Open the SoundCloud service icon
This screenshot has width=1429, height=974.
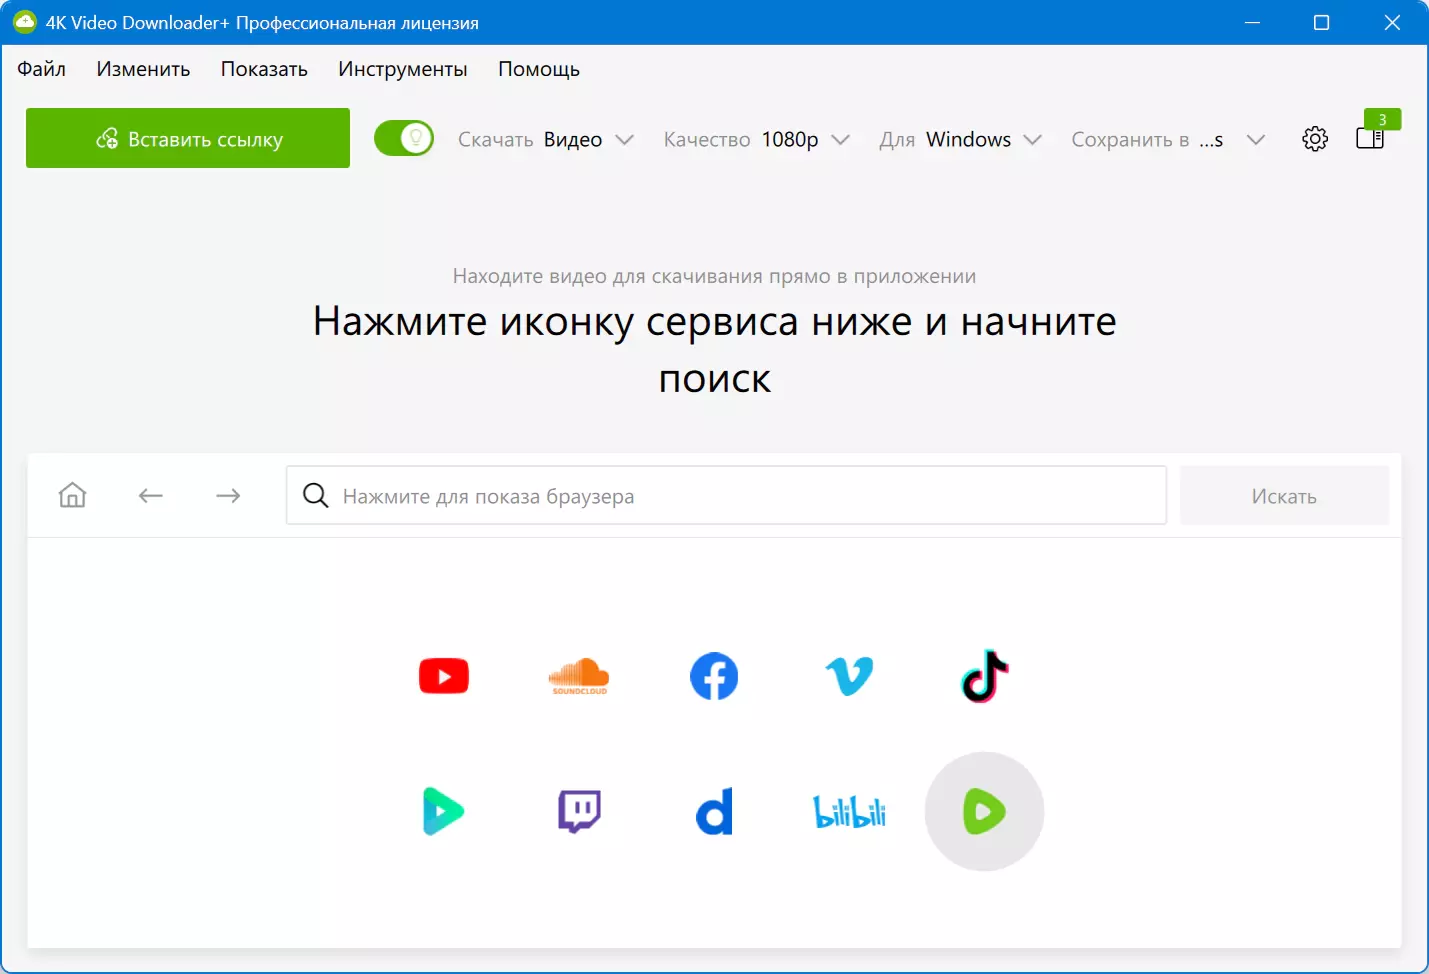click(579, 676)
